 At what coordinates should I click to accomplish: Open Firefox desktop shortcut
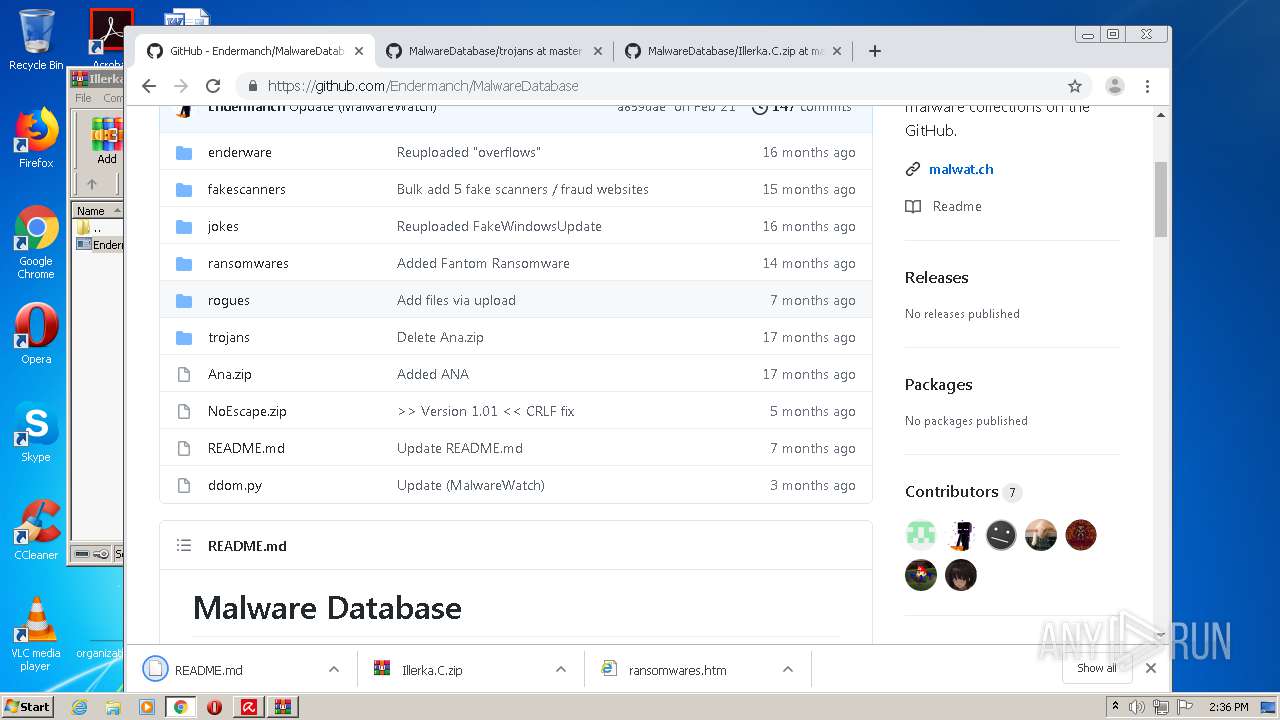[36, 138]
